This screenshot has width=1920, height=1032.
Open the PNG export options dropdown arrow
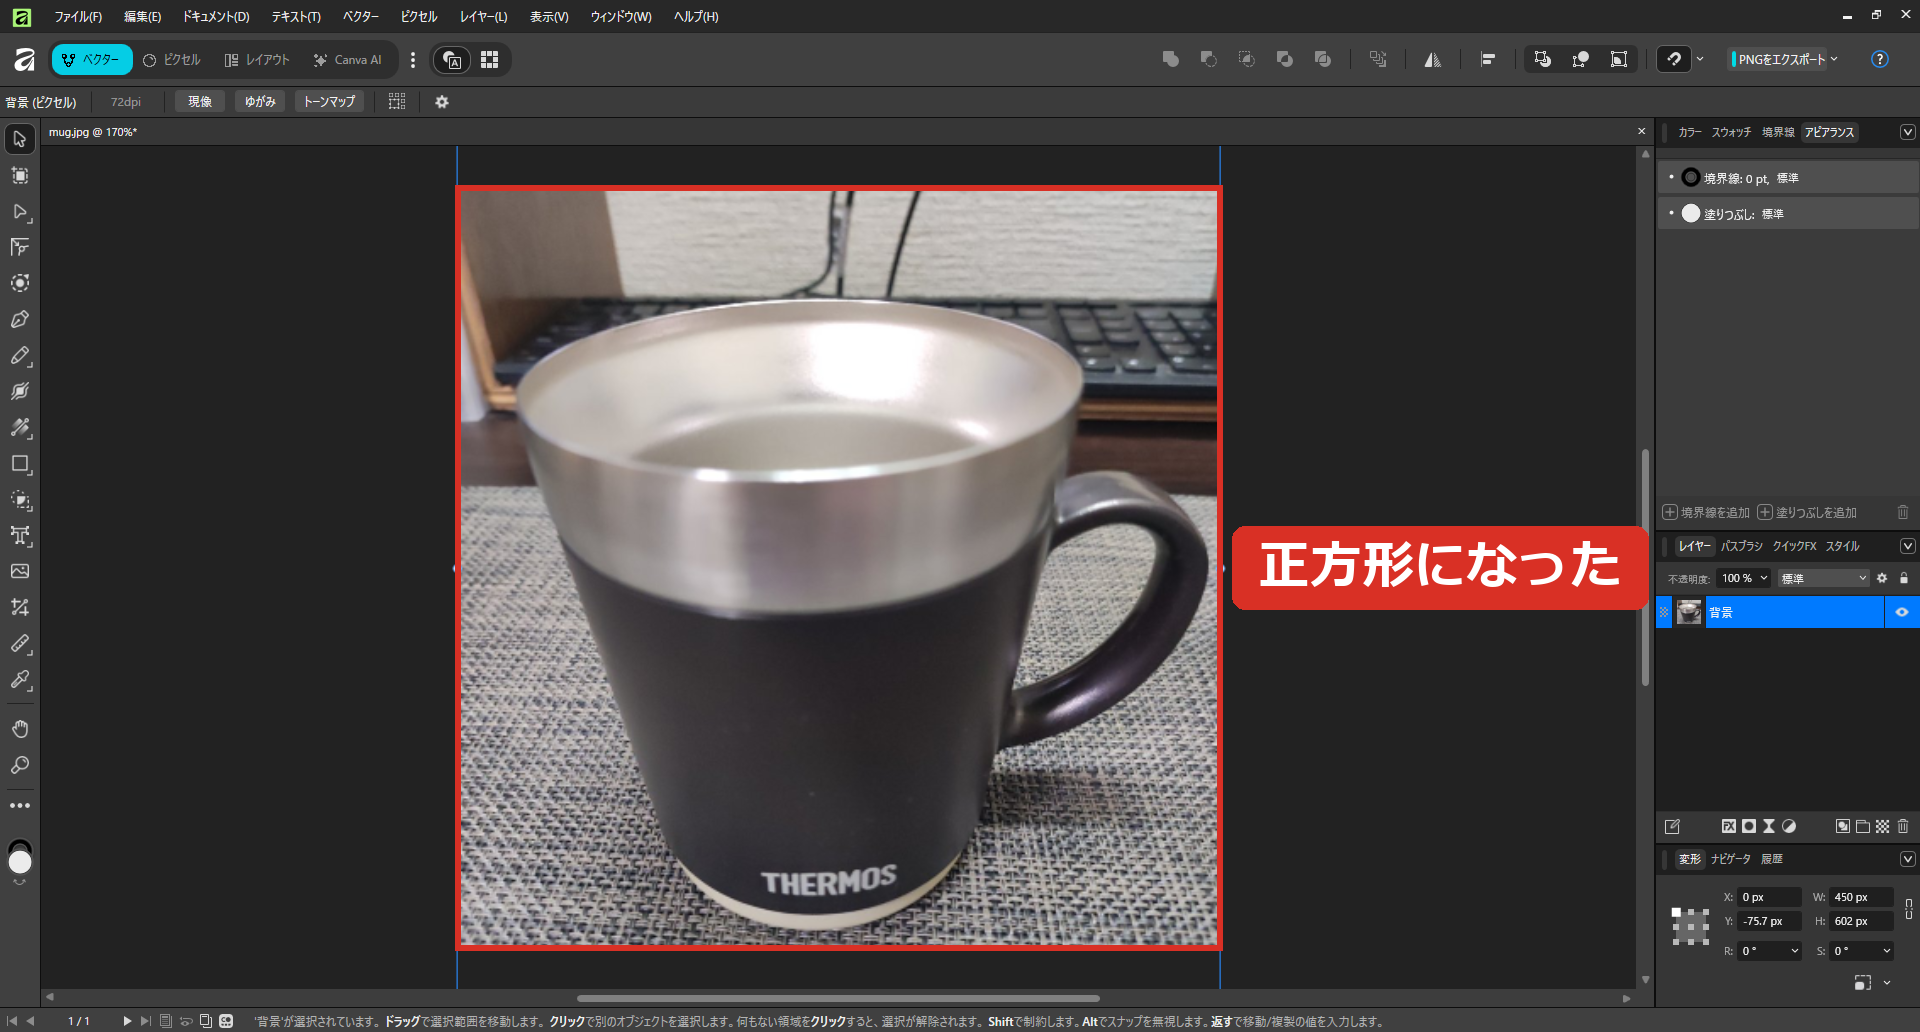pos(1834,59)
